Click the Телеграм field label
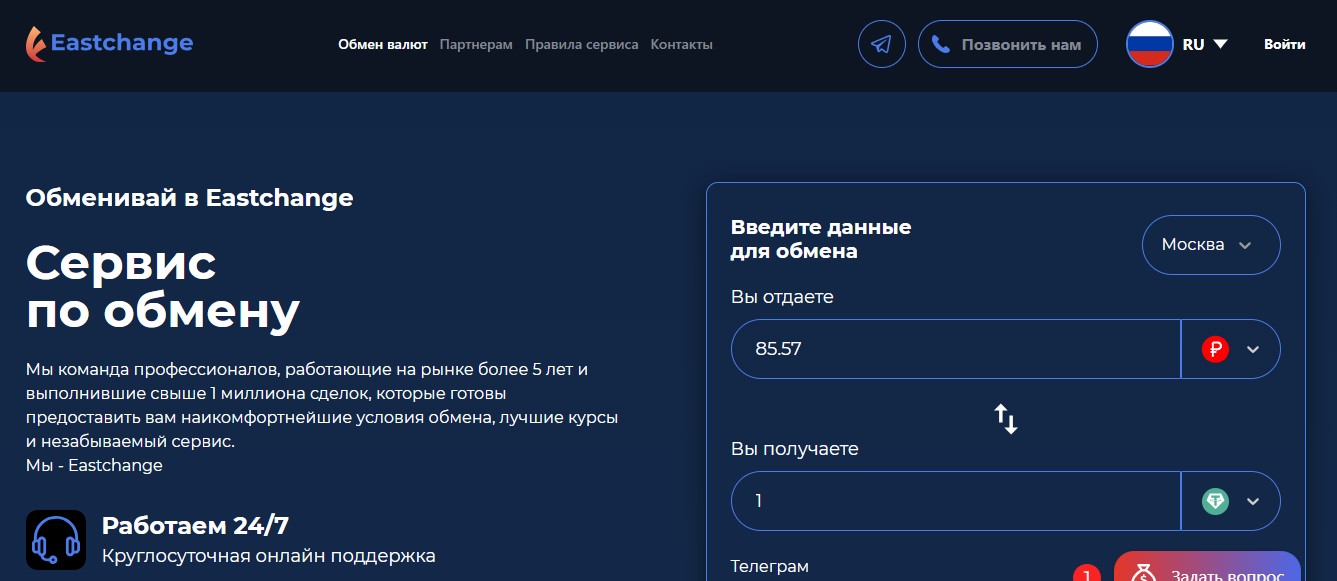The height and width of the screenshot is (581, 1337). pos(769,566)
